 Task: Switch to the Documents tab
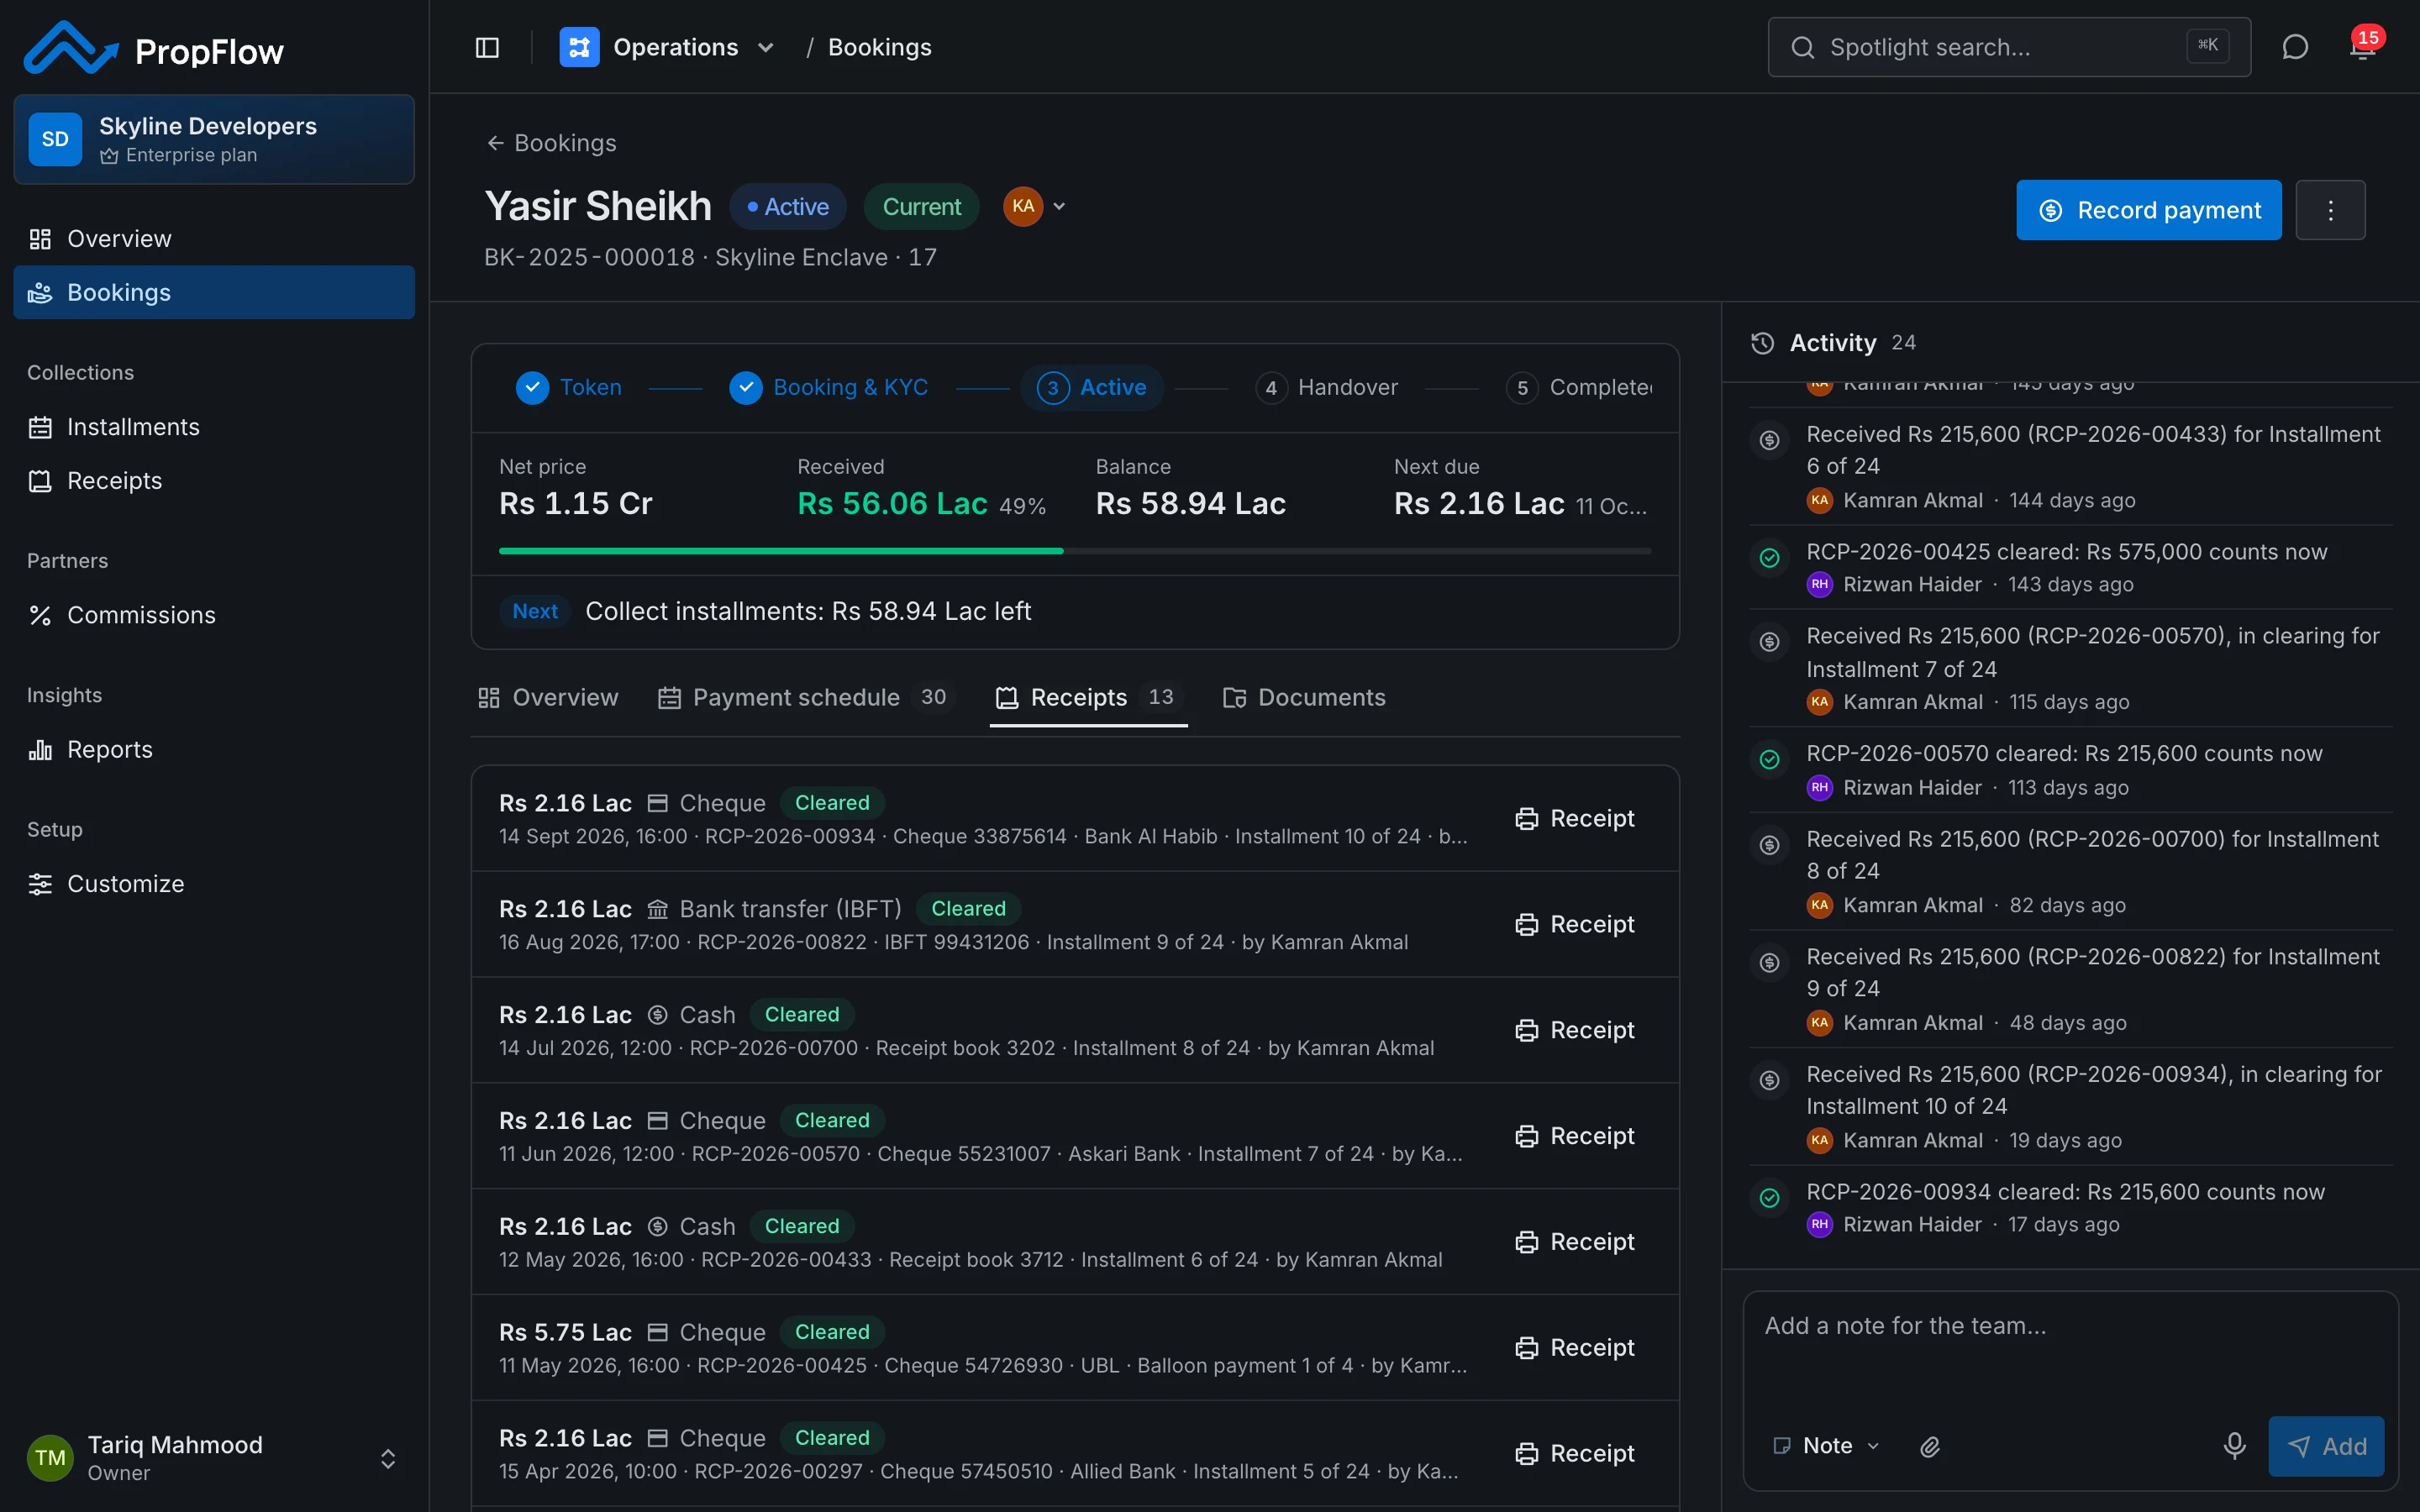[1304, 698]
